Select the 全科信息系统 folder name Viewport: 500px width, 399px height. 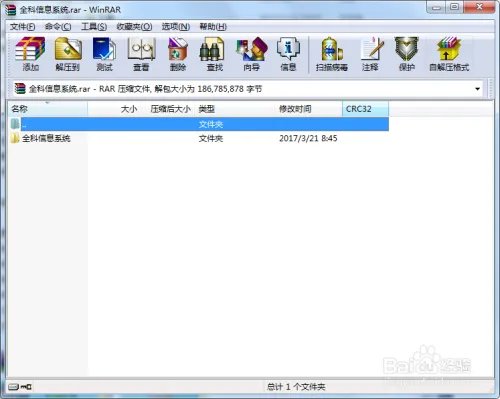(46, 138)
